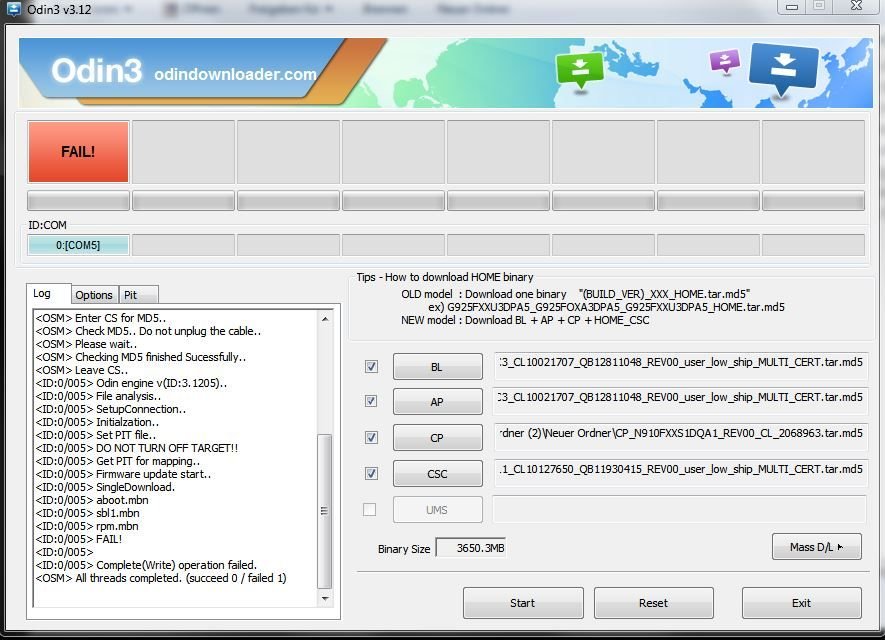The width and height of the screenshot is (885, 640).
Task: Click log line 'Get PIT for mapping..'
Action: [118, 461]
